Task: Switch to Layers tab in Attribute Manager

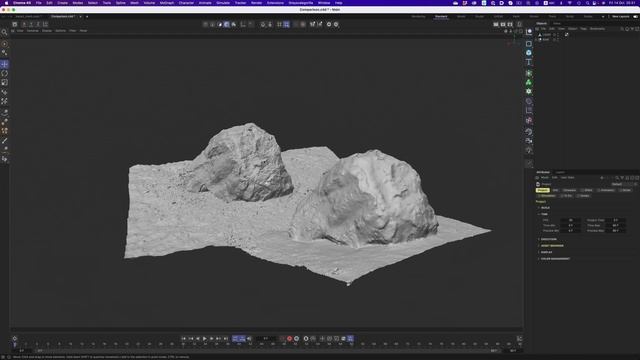Action: coord(560,172)
